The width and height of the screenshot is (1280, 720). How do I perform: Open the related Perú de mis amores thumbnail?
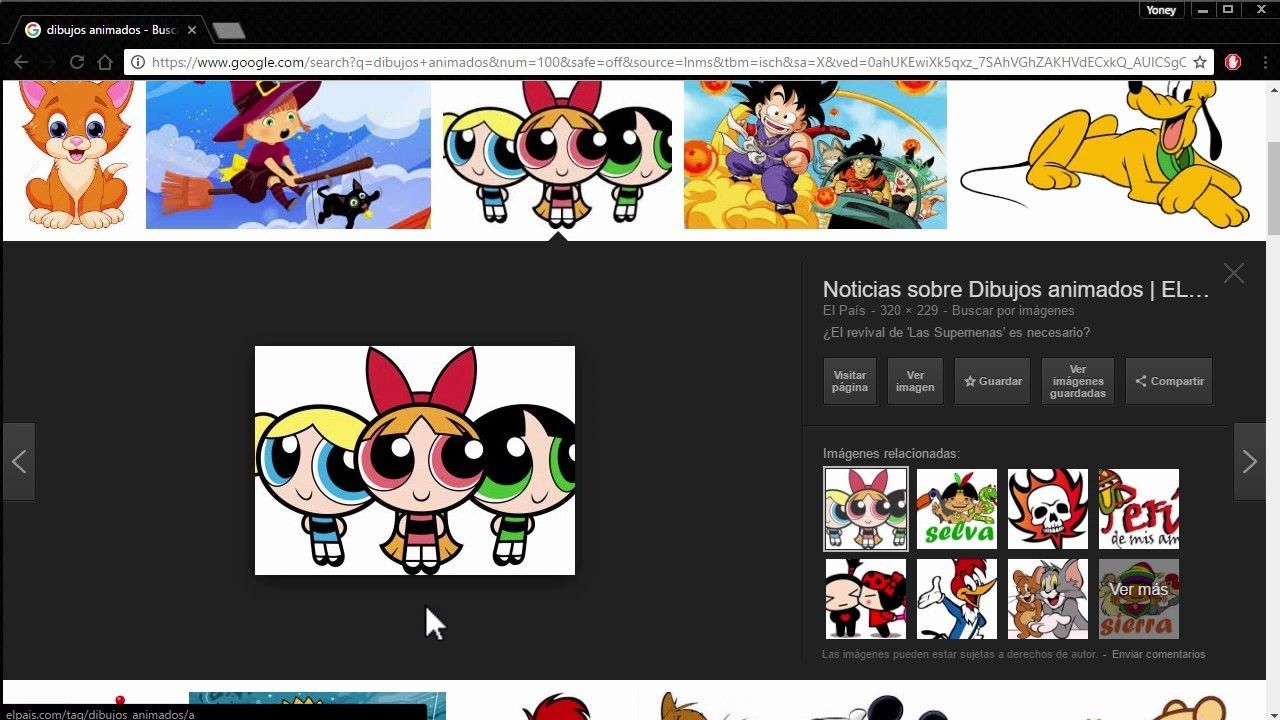click(1139, 509)
